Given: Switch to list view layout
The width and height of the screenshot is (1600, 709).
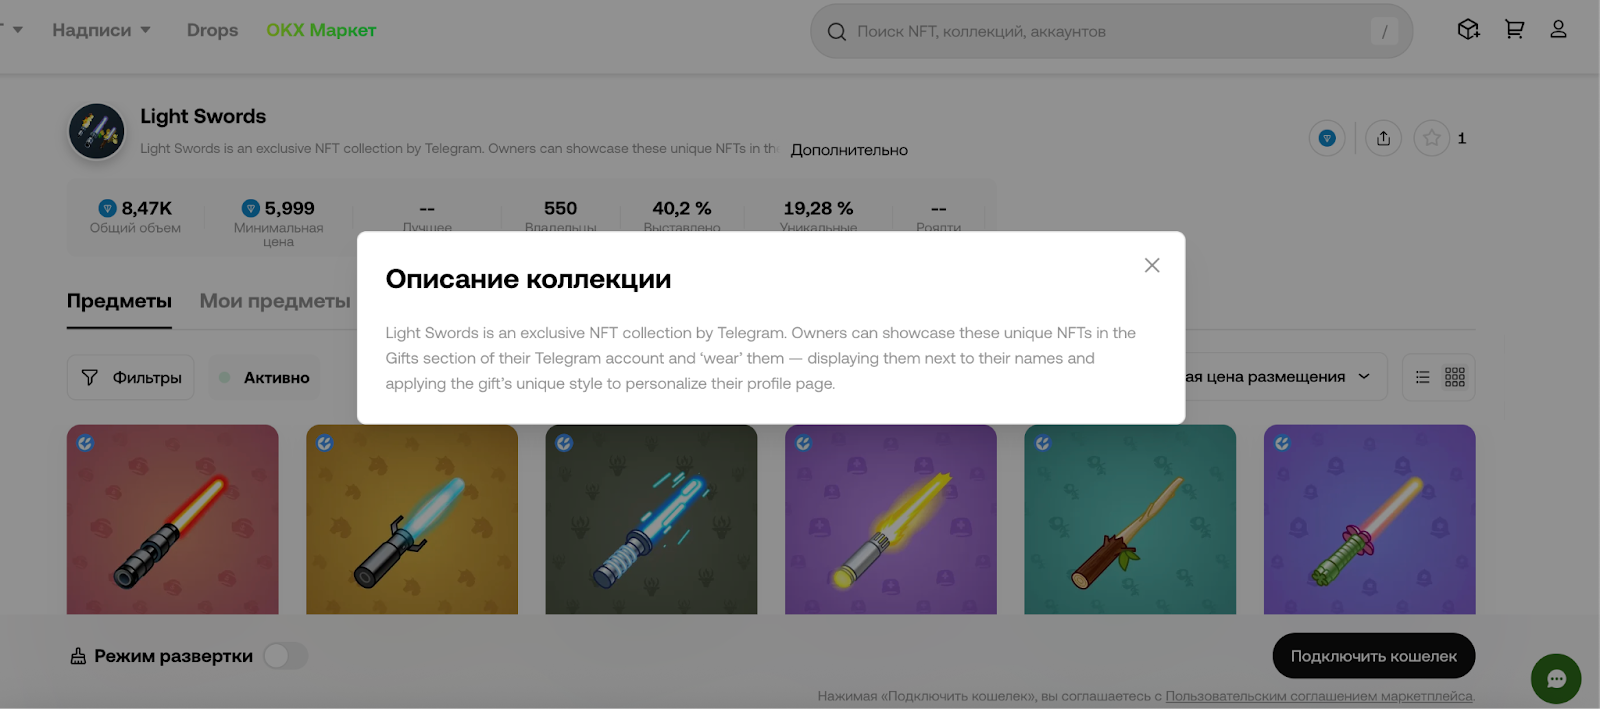Looking at the screenshot, I should pos(1422,377).
